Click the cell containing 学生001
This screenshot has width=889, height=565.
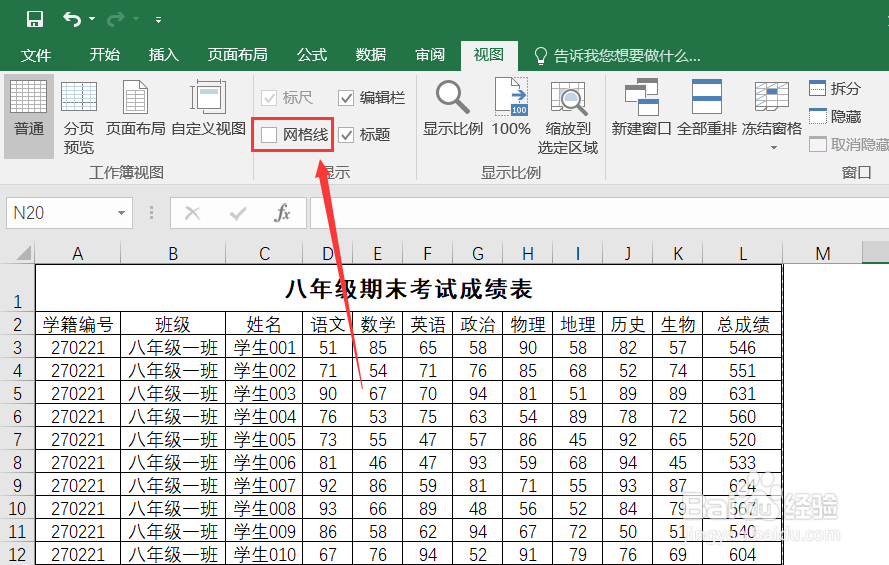click(x=264, y=347)
